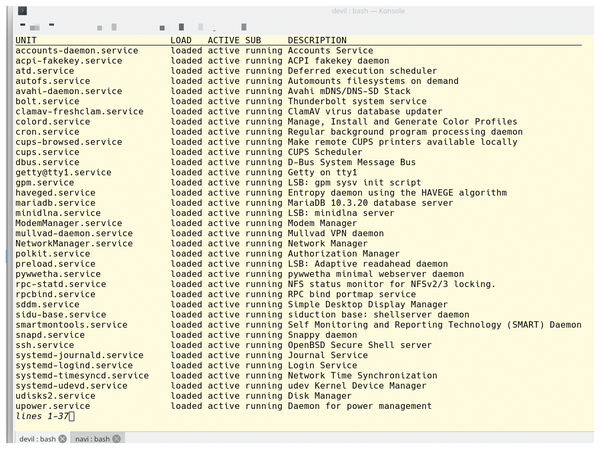The image size is (600, 449).
Task: Click 'Thunderbolt system service' description
Action: click(357, 101)
